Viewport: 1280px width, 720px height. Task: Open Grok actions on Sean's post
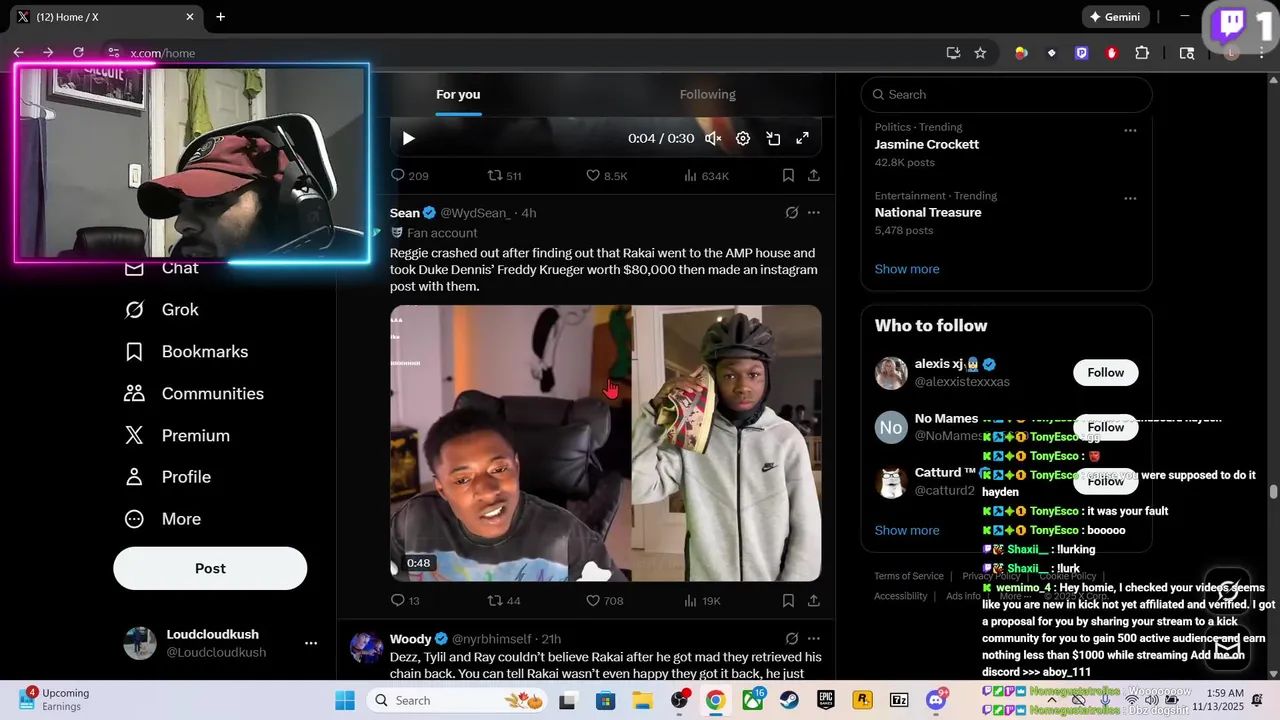[x=792, y=212]
